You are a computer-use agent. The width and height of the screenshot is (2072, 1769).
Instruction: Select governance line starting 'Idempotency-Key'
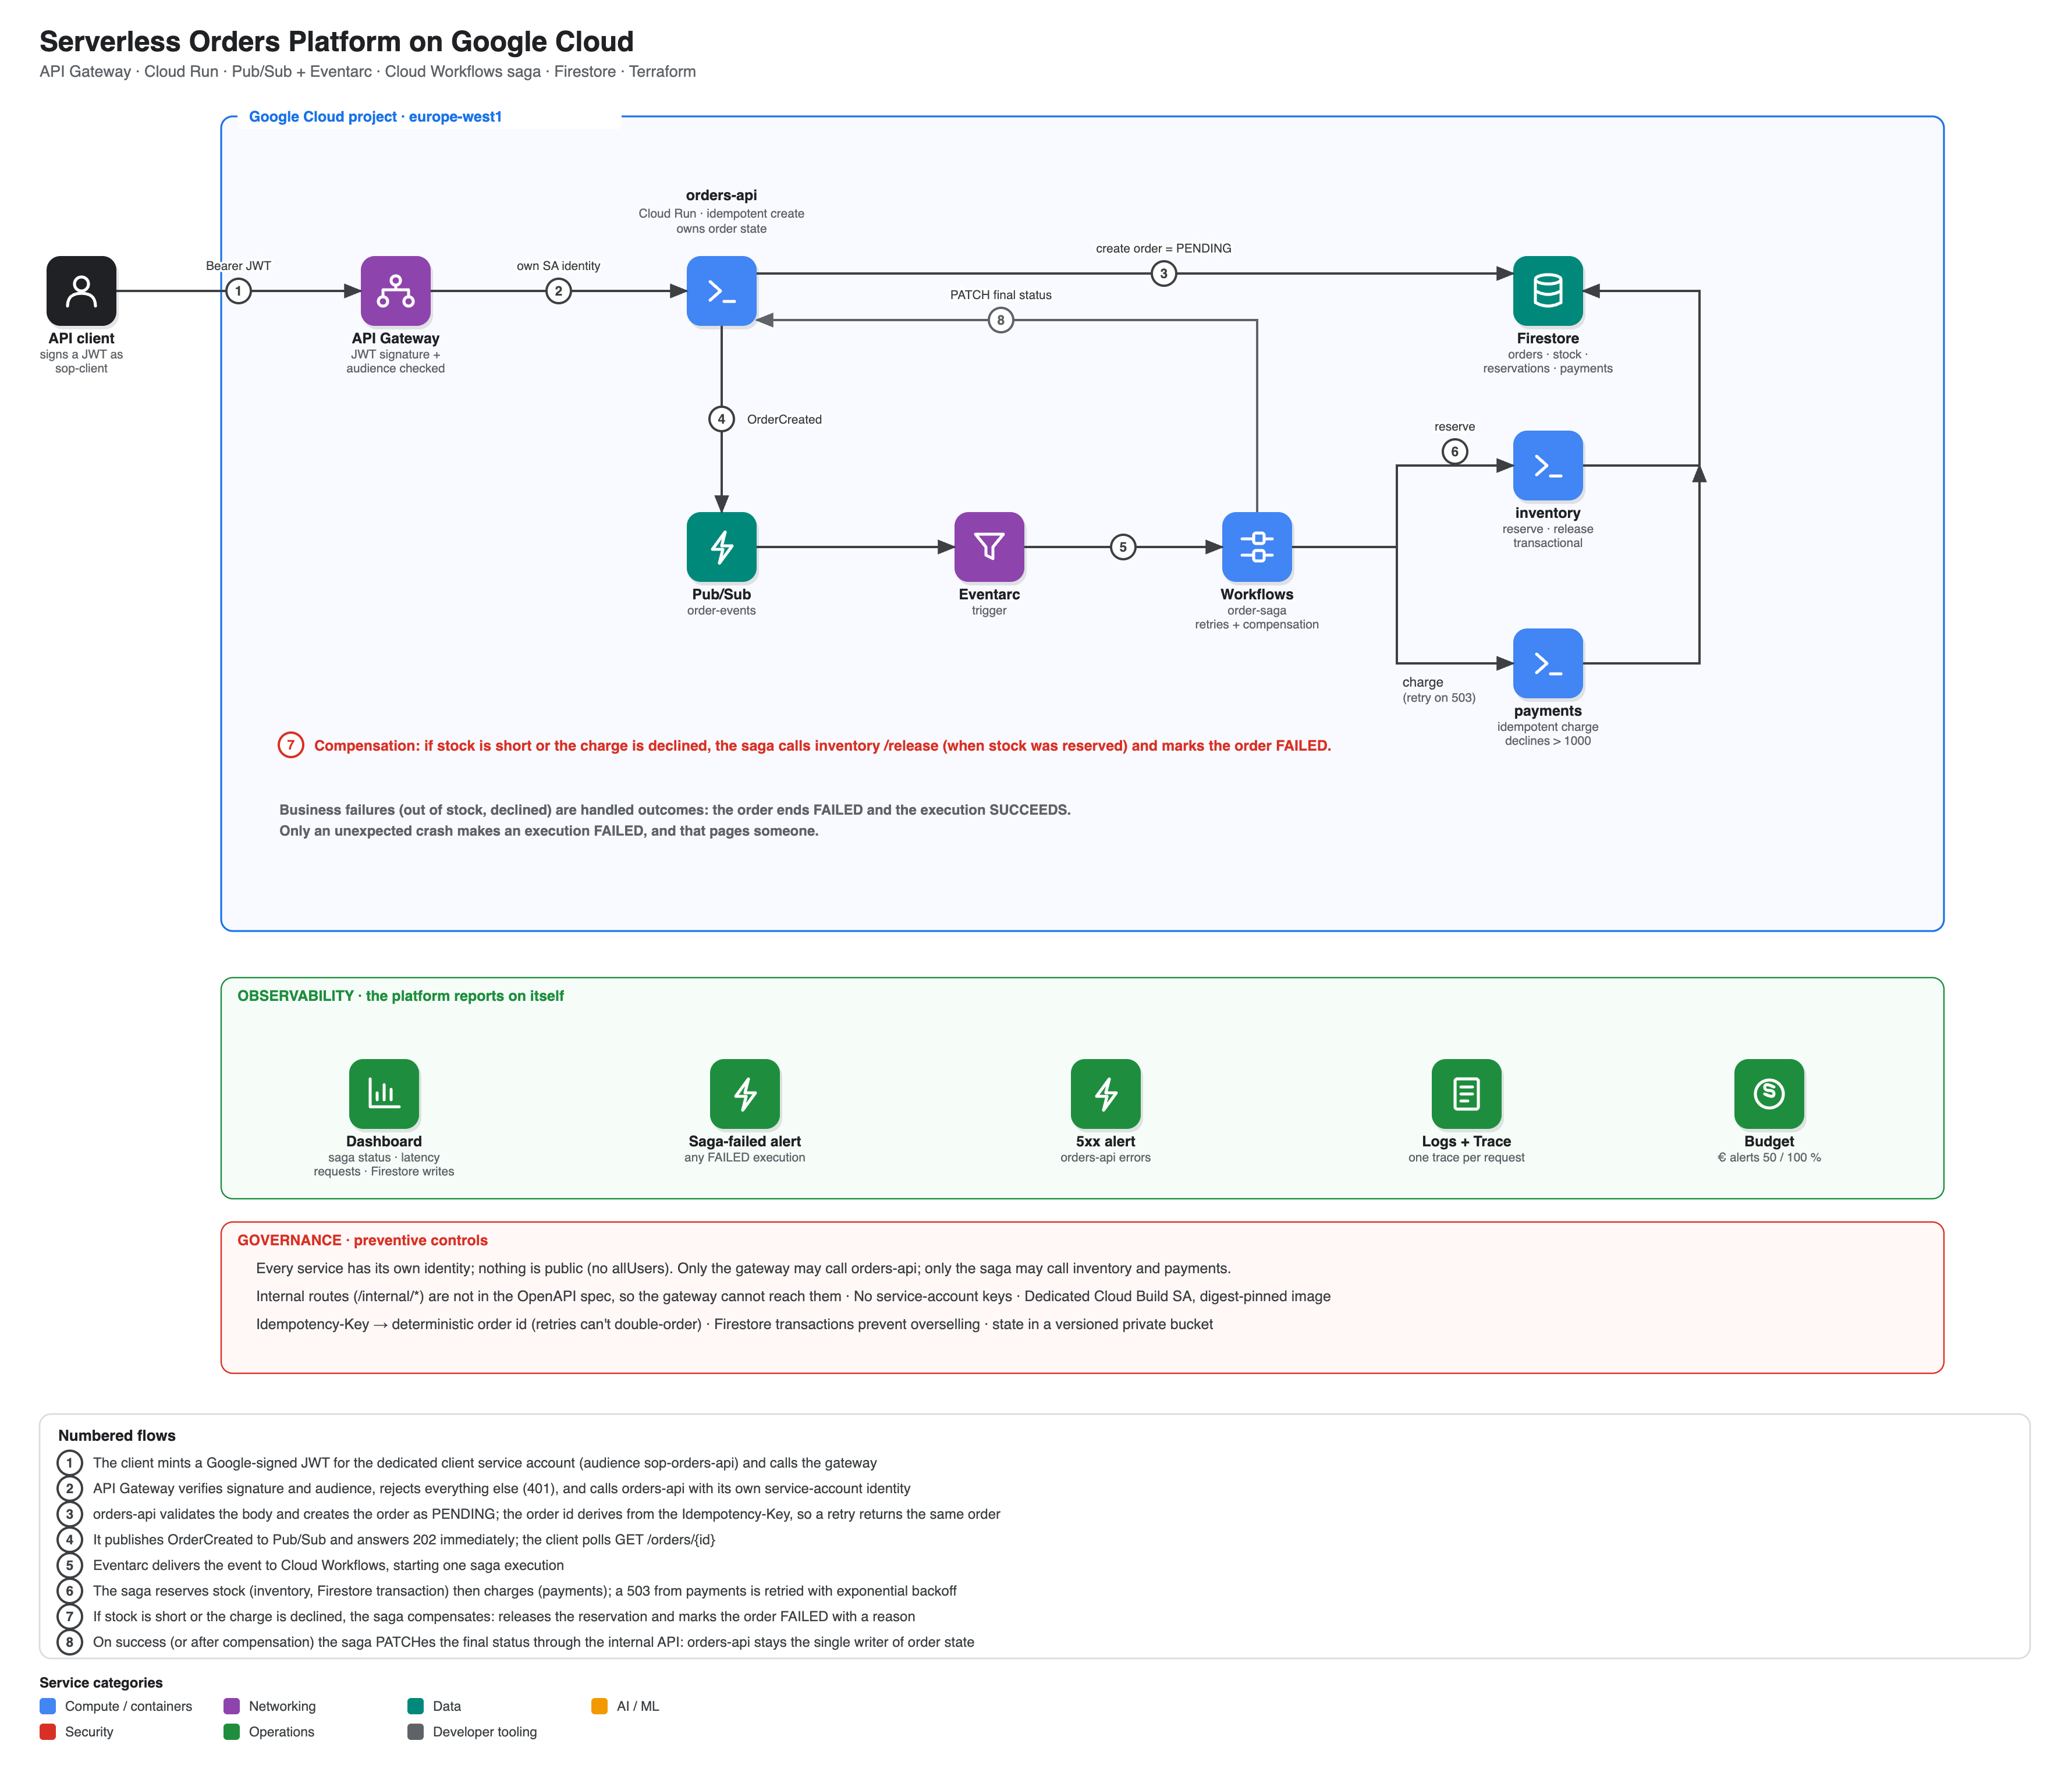pyautogui.click(x=734, y=1324)
